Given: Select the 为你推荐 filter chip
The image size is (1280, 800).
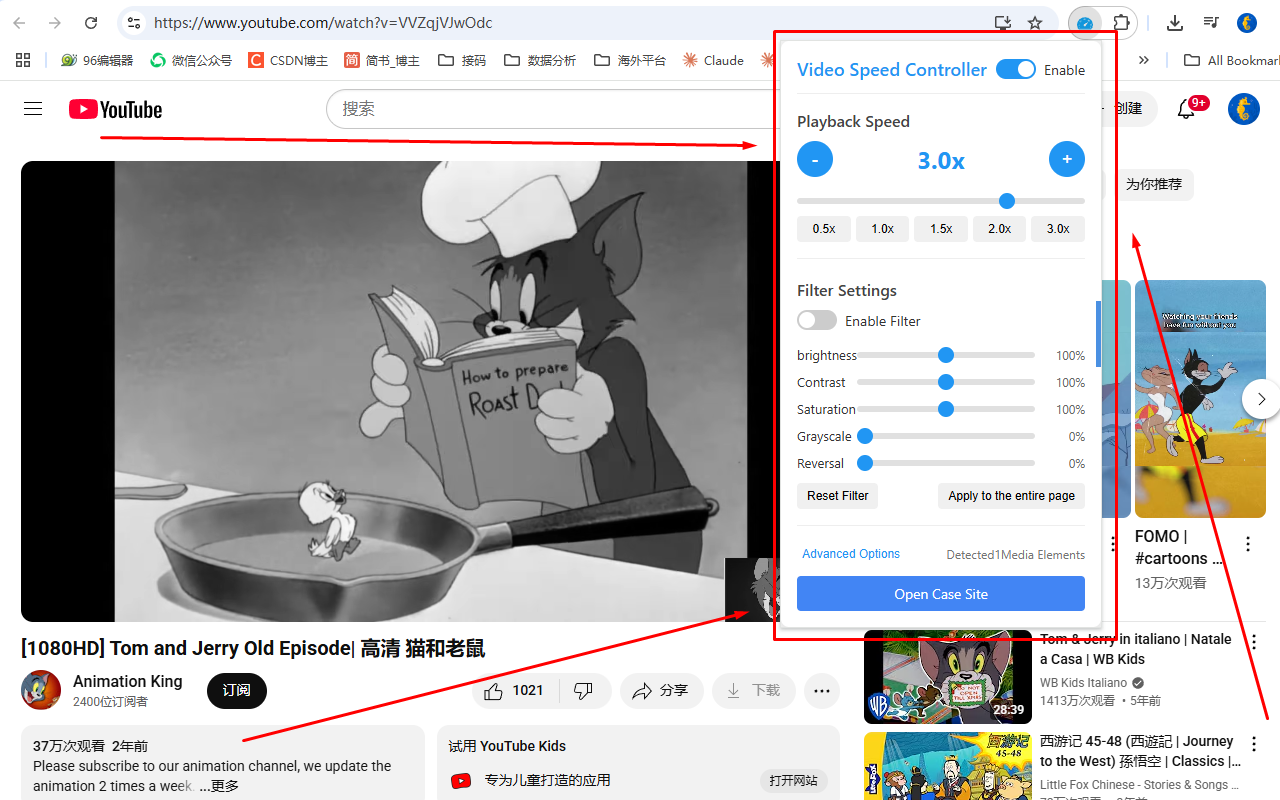Looking at the screenshot, I should (x=1153, y=184).
